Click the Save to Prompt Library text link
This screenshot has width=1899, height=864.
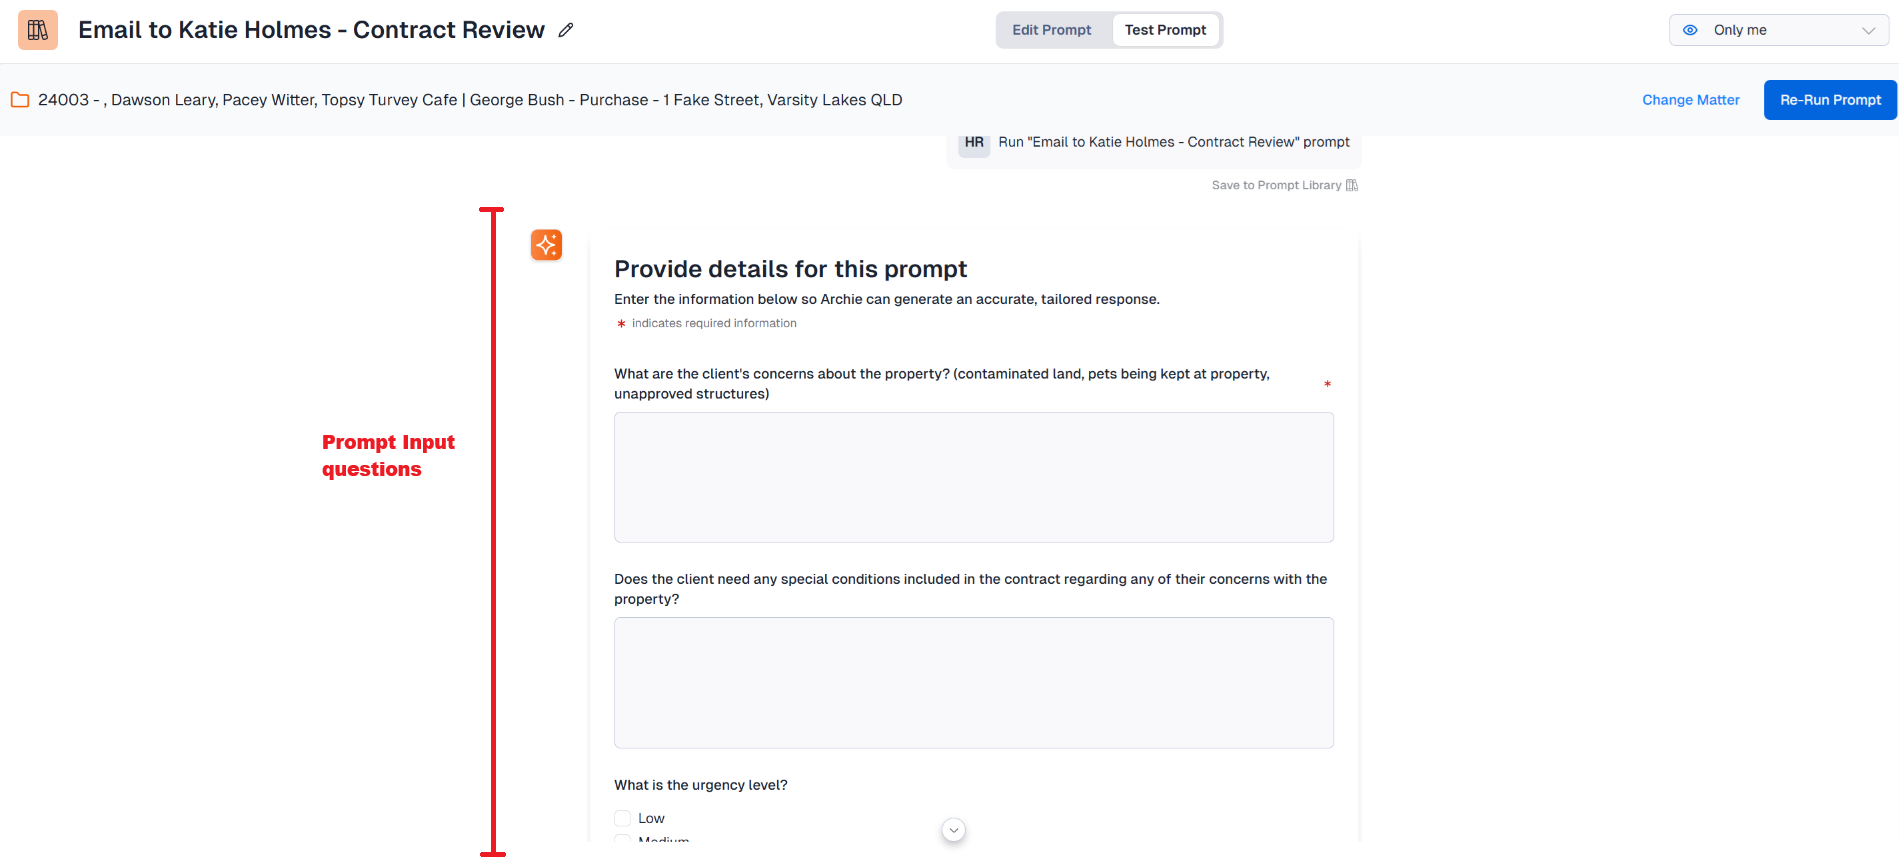(1276, 185)
